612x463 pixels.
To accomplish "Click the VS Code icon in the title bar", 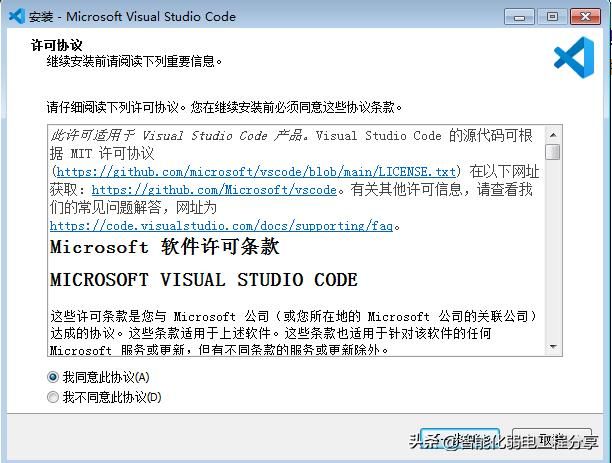I will tap(15, 16).
